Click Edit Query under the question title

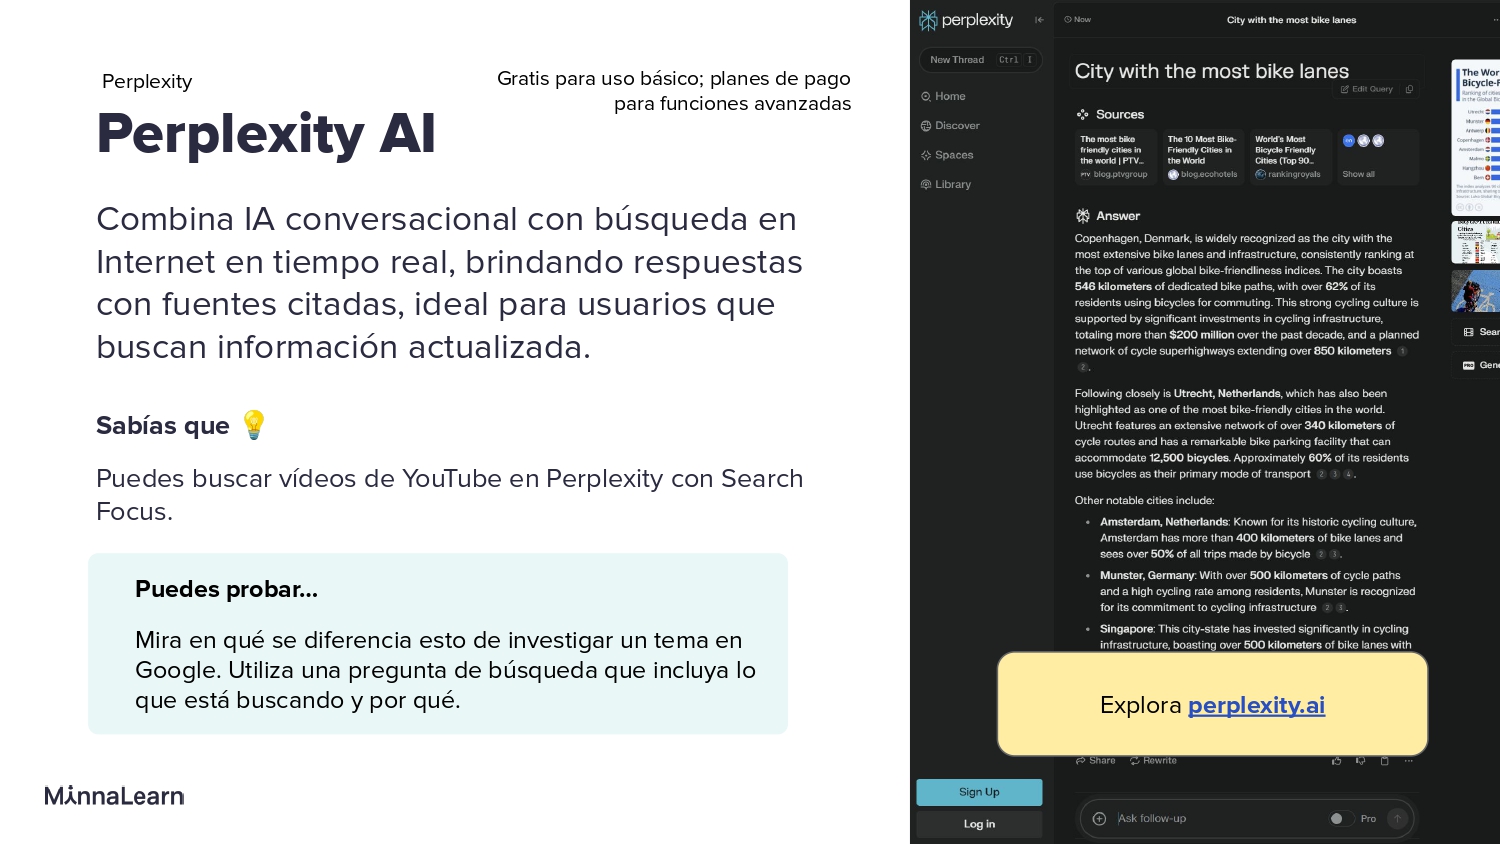(1367, 89)
